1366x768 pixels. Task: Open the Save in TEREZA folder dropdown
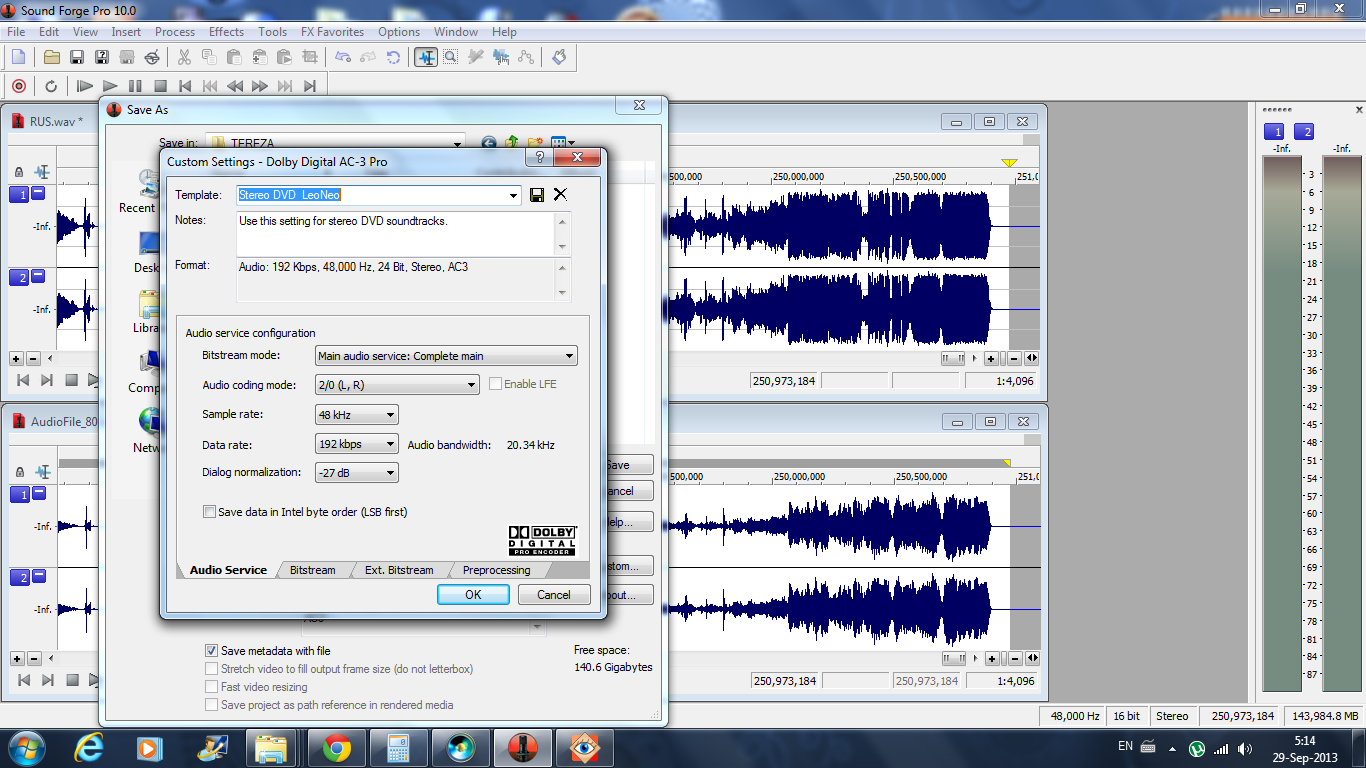457,144
